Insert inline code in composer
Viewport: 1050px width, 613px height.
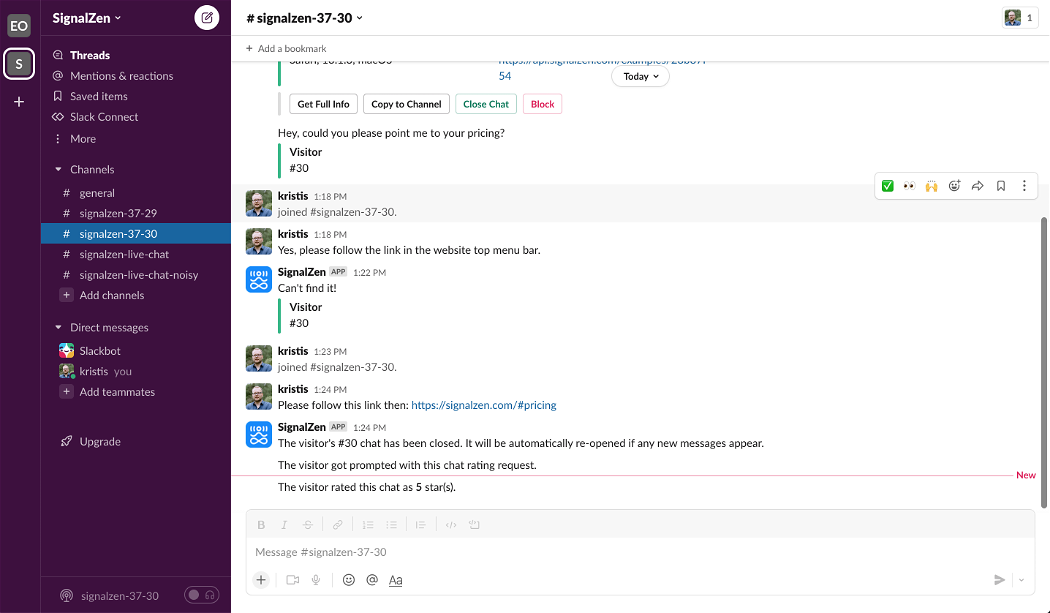451,525
